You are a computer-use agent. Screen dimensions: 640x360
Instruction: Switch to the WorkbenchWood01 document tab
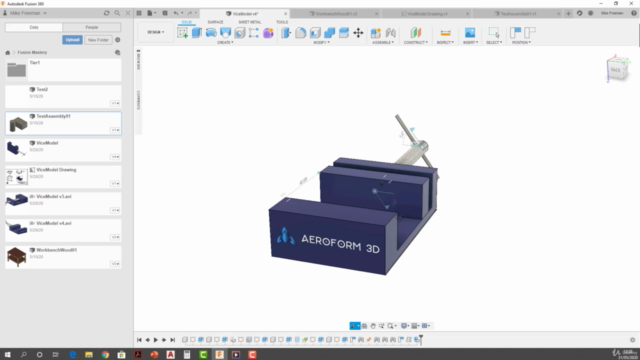(336, 13)
